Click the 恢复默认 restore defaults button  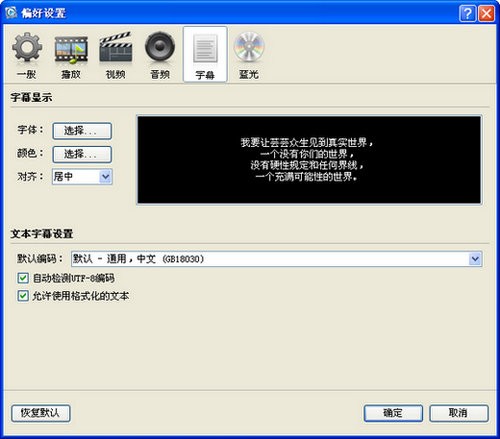point(41,413)
